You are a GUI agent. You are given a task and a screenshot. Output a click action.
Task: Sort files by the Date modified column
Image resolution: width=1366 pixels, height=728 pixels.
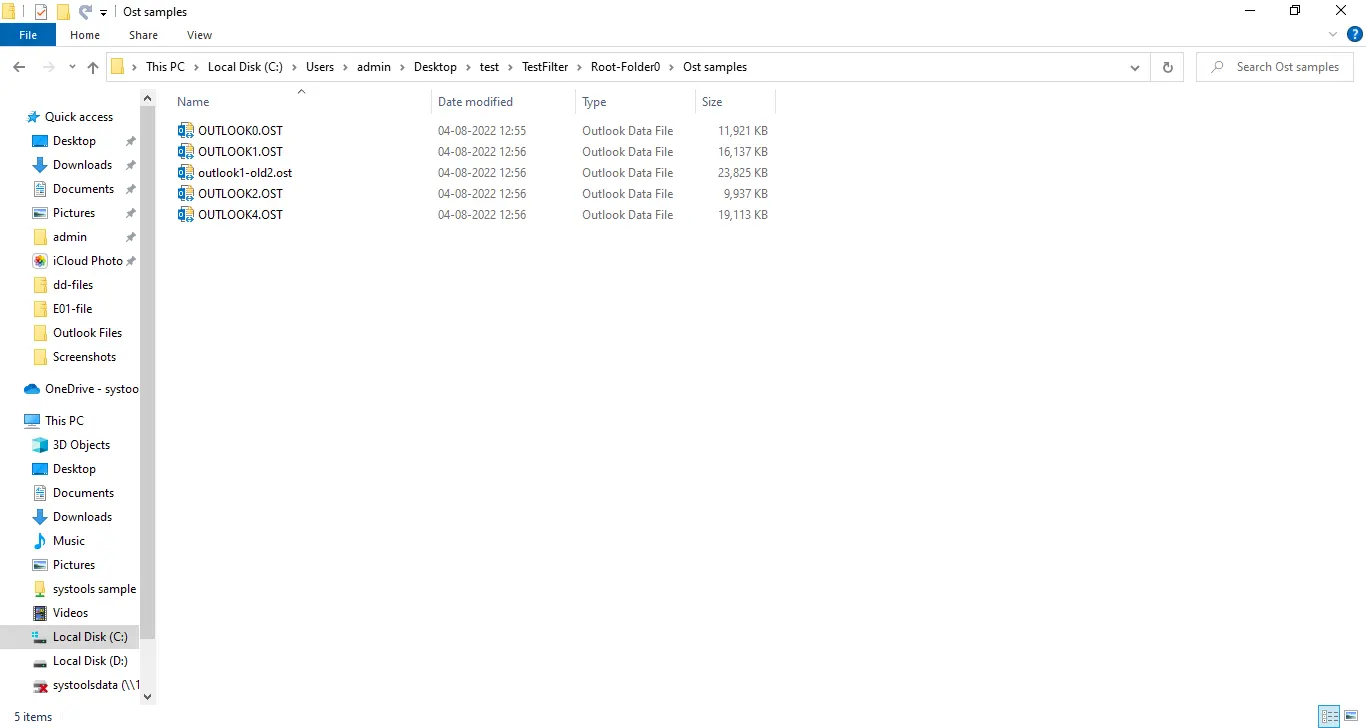pos(504,101)
